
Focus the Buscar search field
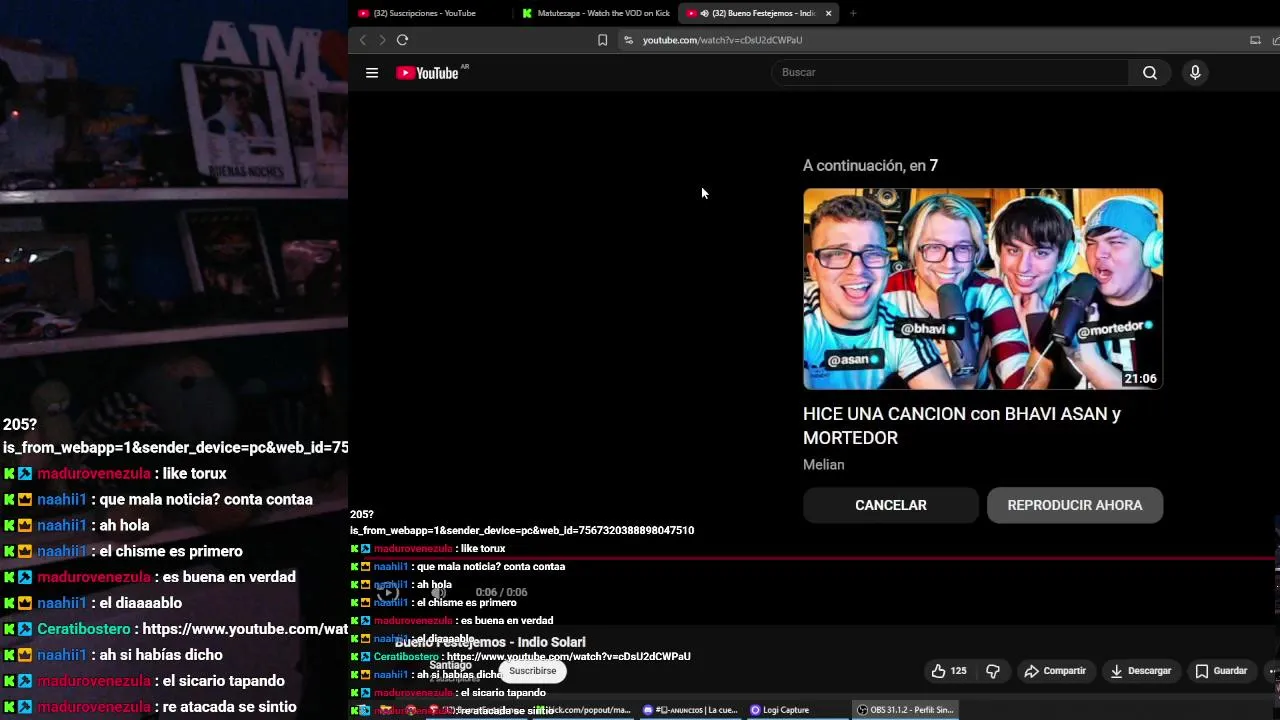(x=950, y=73)
